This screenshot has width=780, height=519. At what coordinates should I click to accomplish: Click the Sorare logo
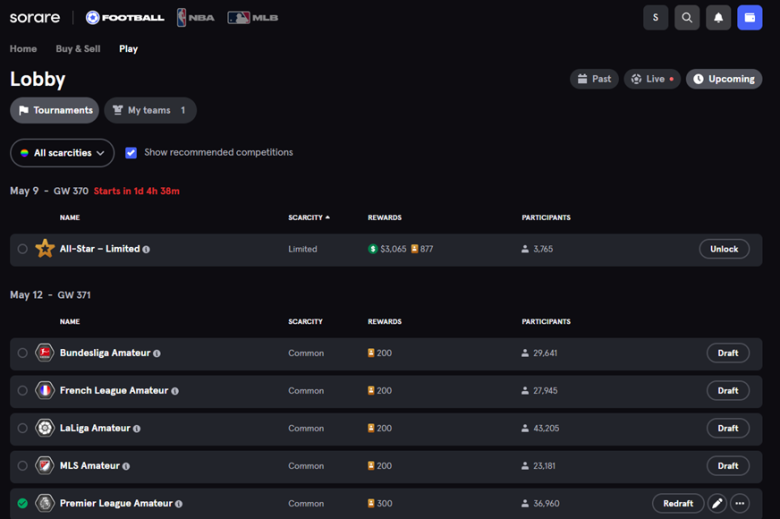[35, 18]
